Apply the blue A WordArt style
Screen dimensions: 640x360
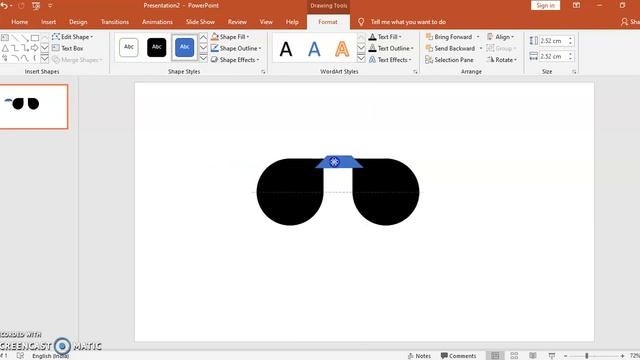[314, 49]
